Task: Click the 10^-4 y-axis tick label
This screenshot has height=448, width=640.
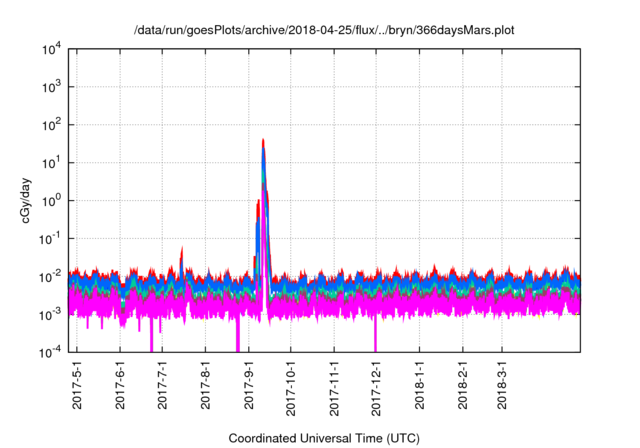Action: point(50,353)
